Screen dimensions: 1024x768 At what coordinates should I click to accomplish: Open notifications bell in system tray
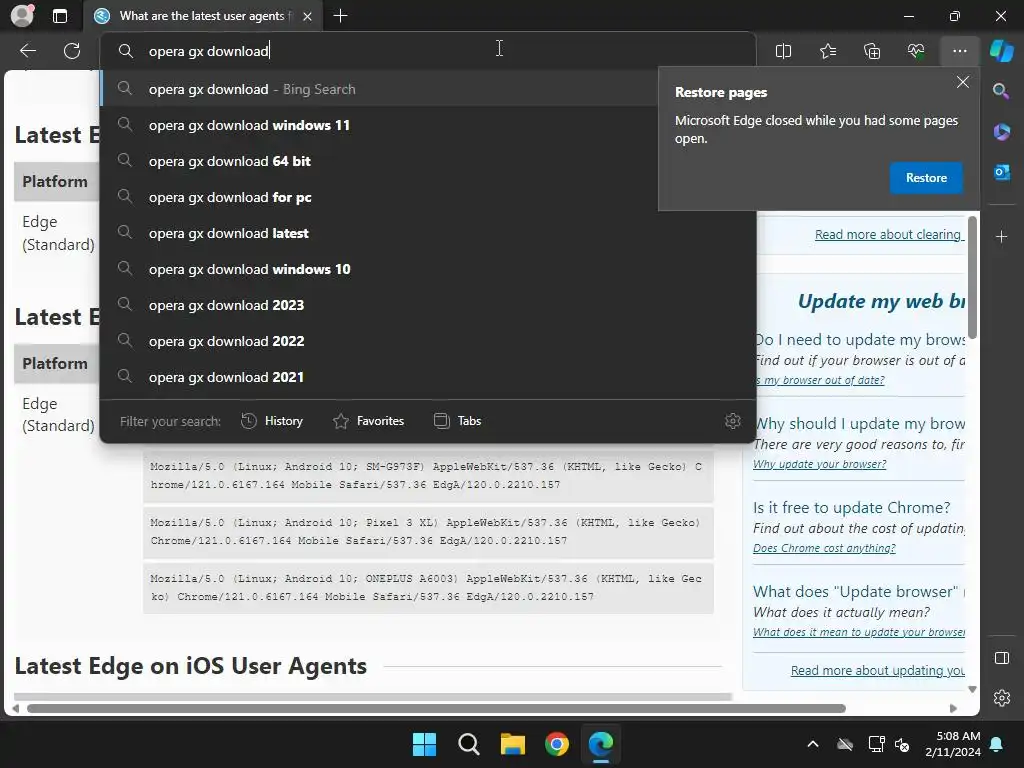click(997, 744)
